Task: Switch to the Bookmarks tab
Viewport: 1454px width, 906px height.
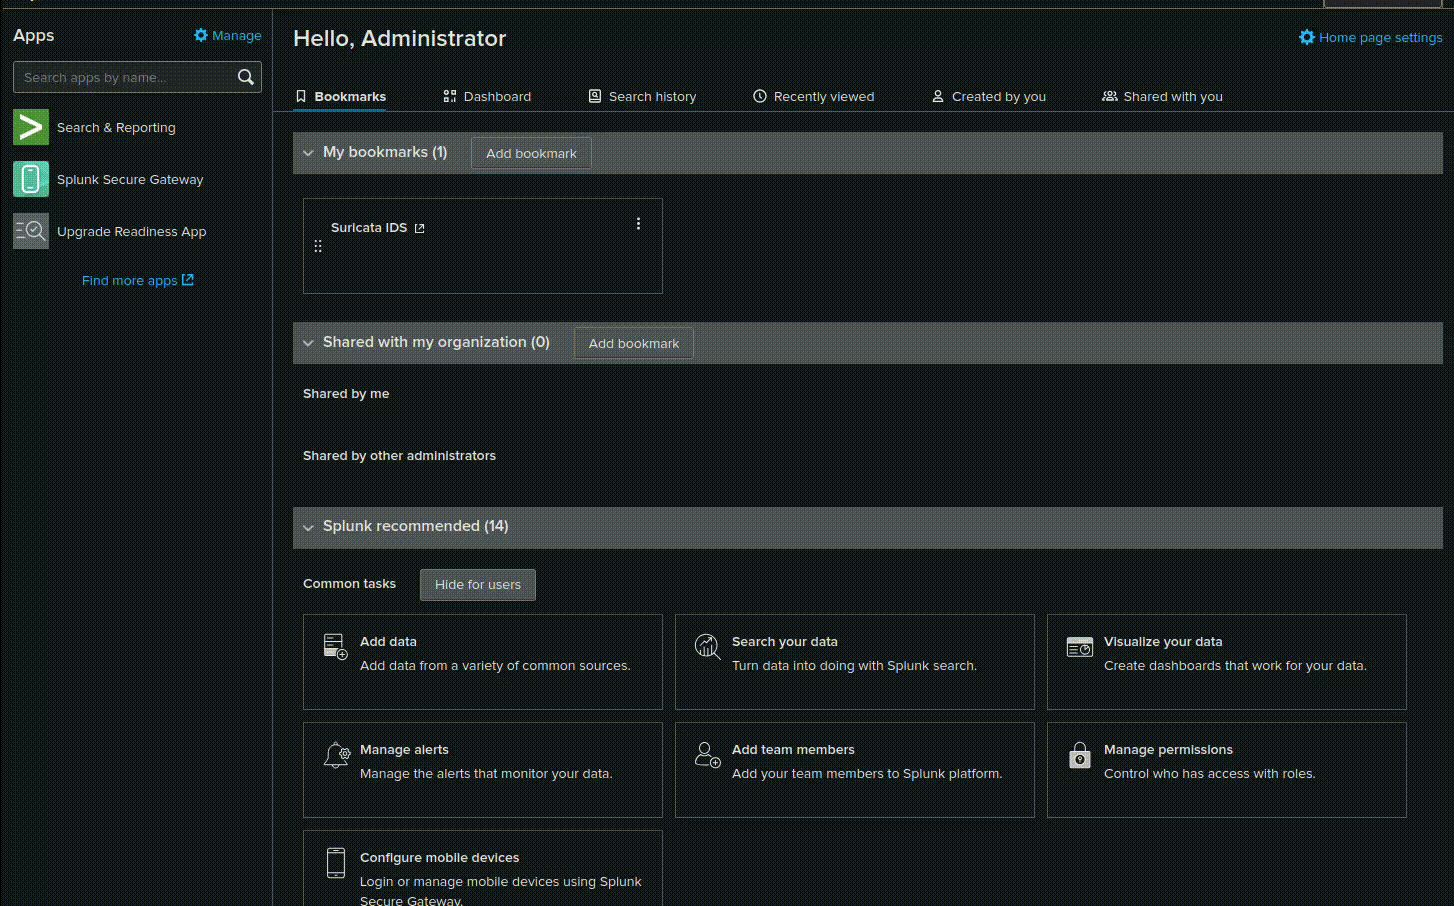Action: tap(341, 96)
